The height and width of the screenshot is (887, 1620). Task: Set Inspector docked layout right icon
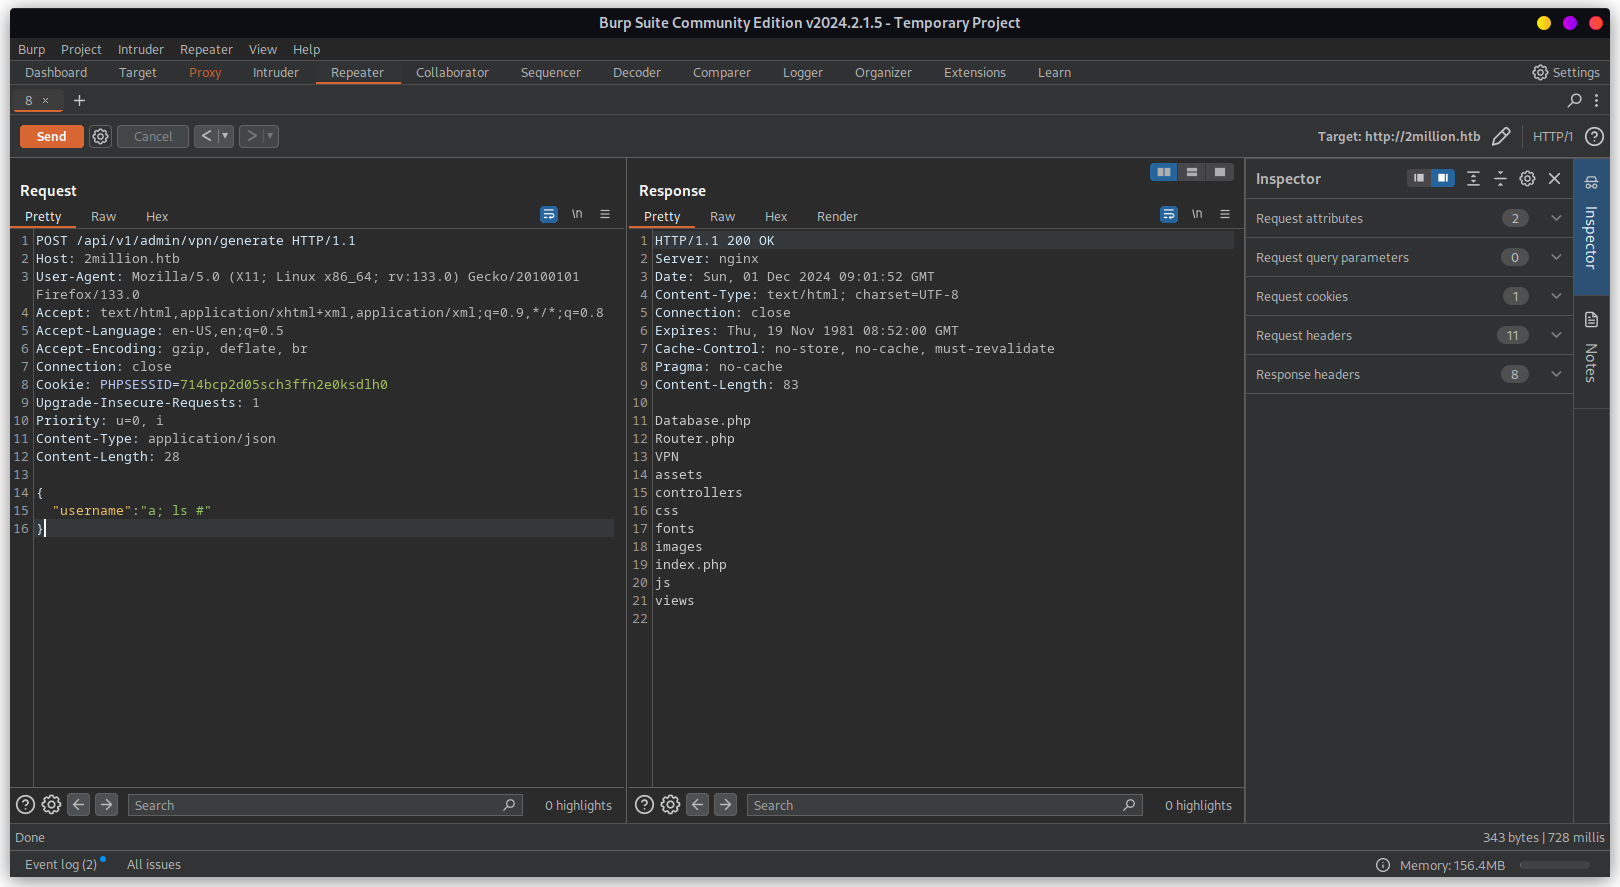(1442, 178)
